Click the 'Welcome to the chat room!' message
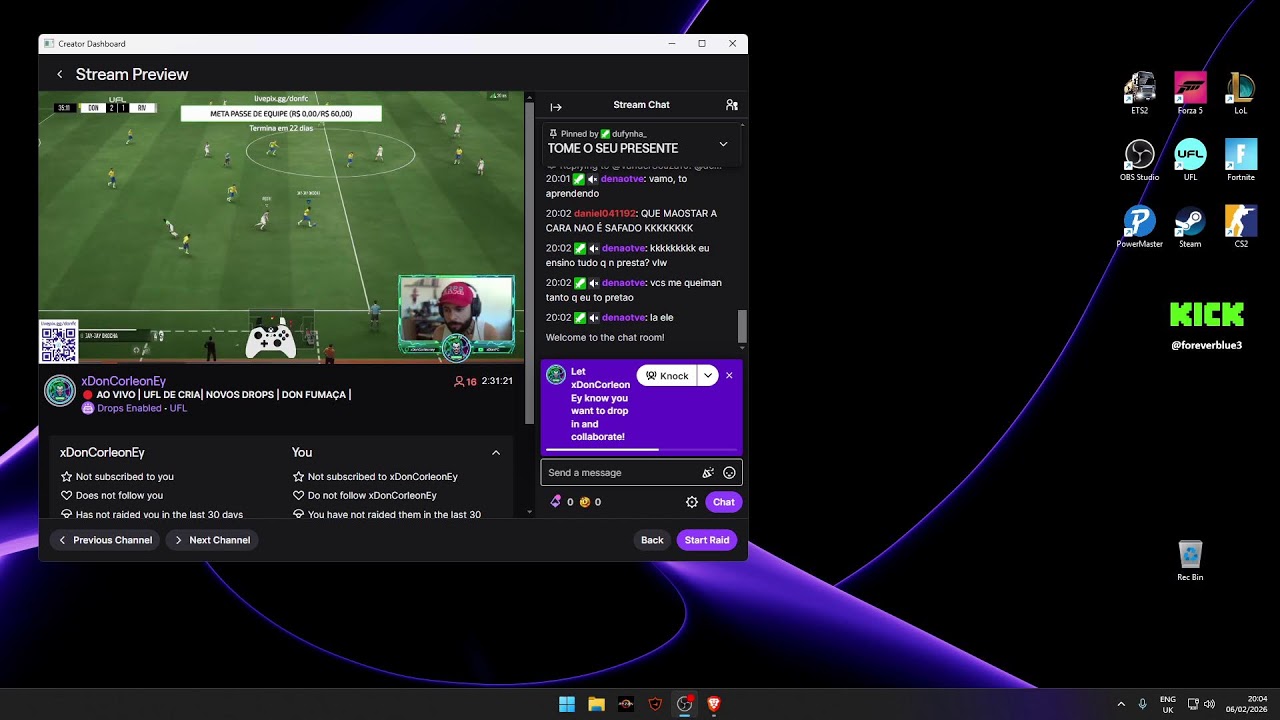This screenshot has width=1280, height=720. pos(605,337)
